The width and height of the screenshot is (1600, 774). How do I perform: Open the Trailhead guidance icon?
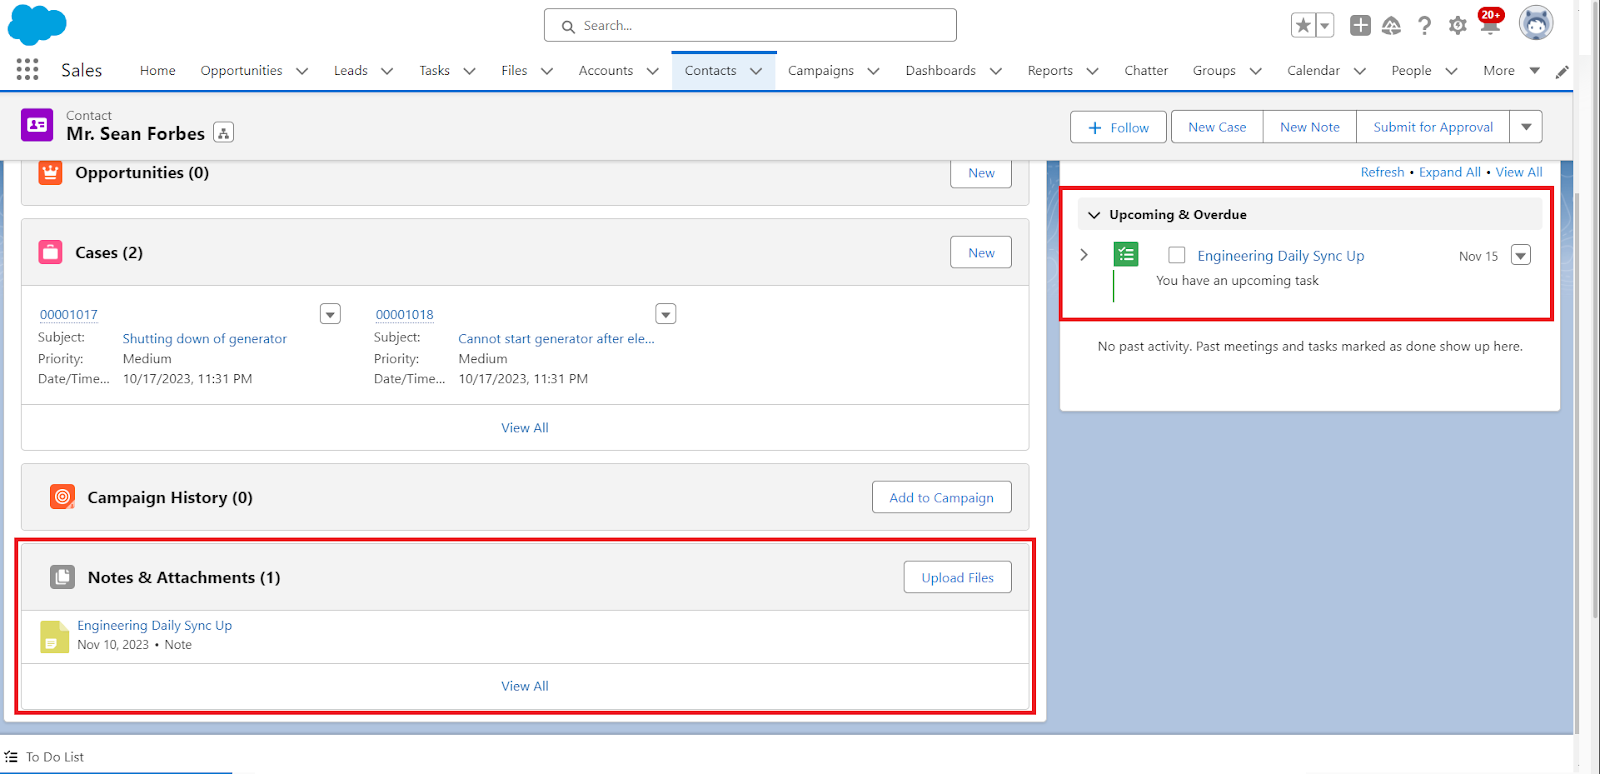[x=1391, y=26]
